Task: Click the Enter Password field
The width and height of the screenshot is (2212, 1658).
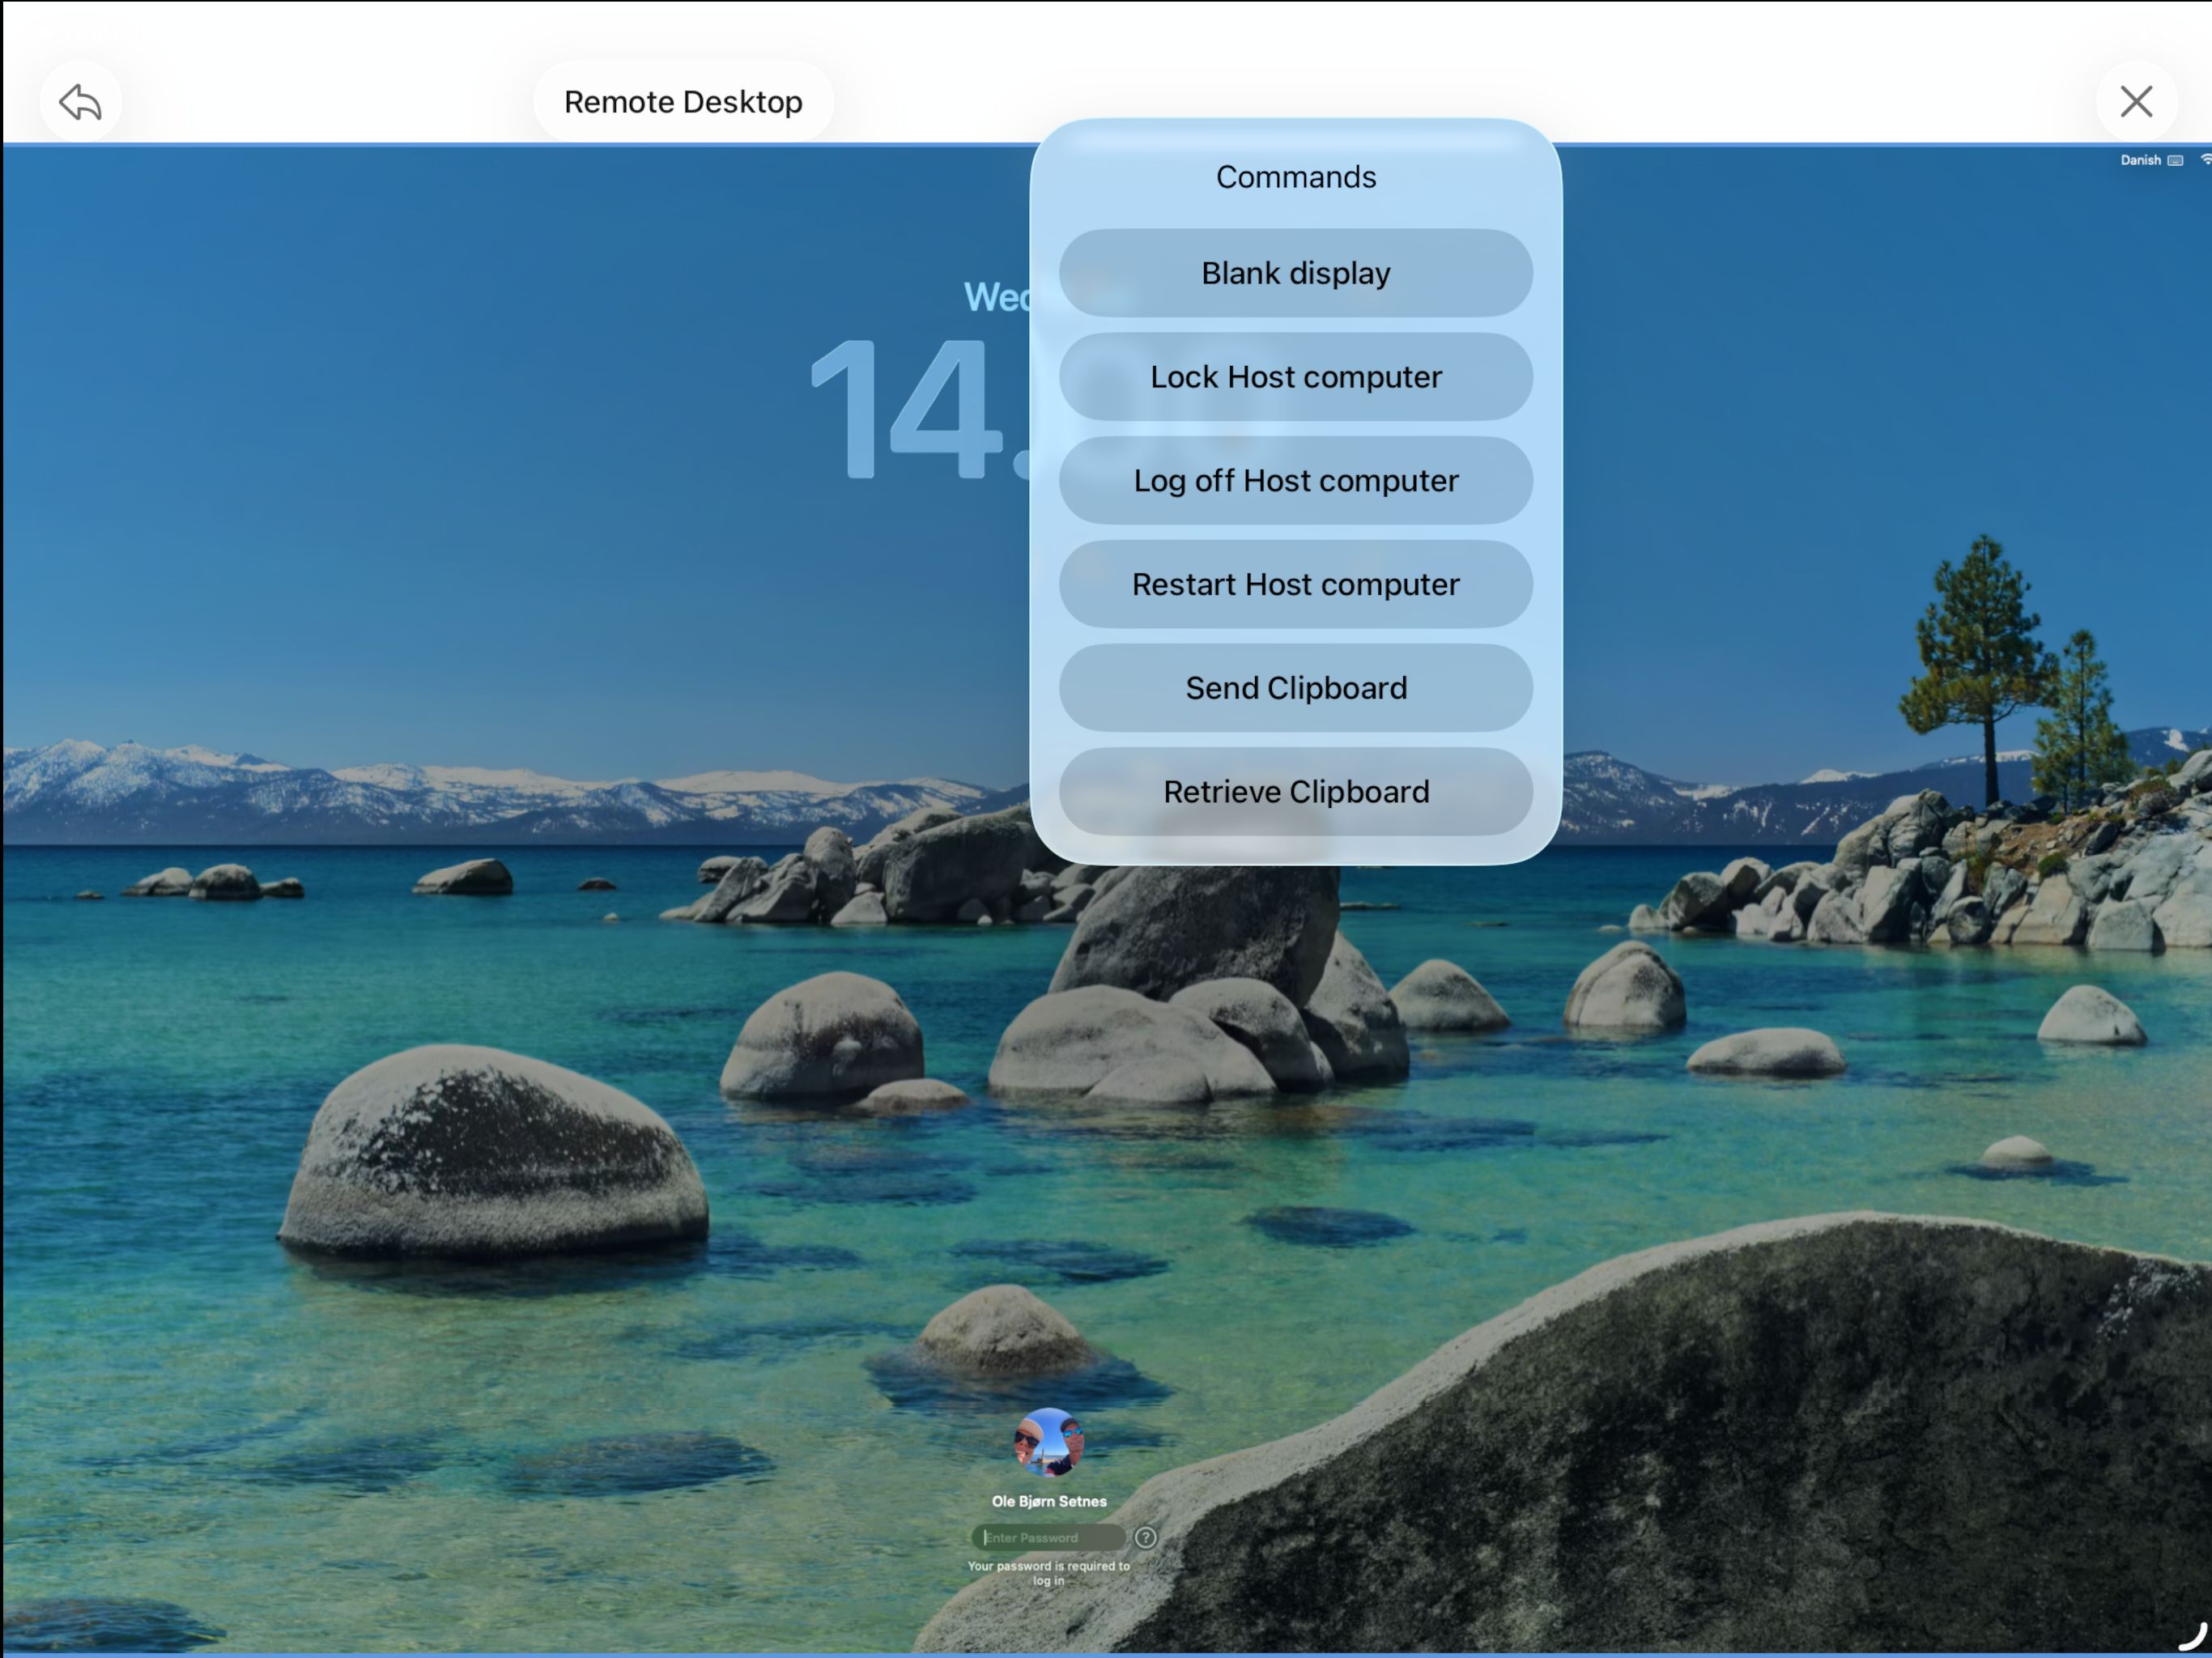Action: (1048, 1537)
